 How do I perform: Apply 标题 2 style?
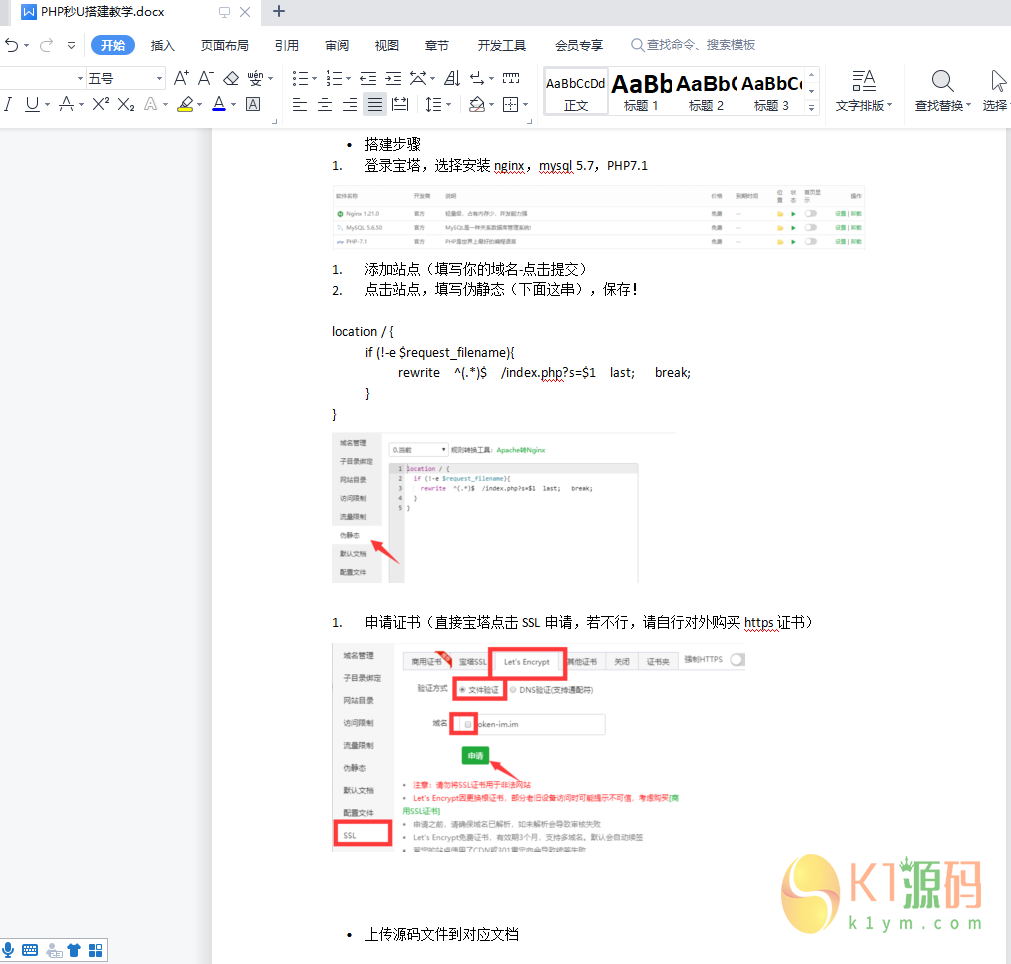point(706,92)
